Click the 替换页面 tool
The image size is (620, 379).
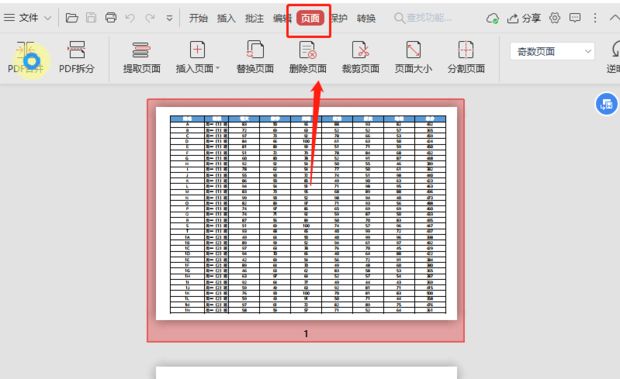pyautogui.click(x=255, y=58)
